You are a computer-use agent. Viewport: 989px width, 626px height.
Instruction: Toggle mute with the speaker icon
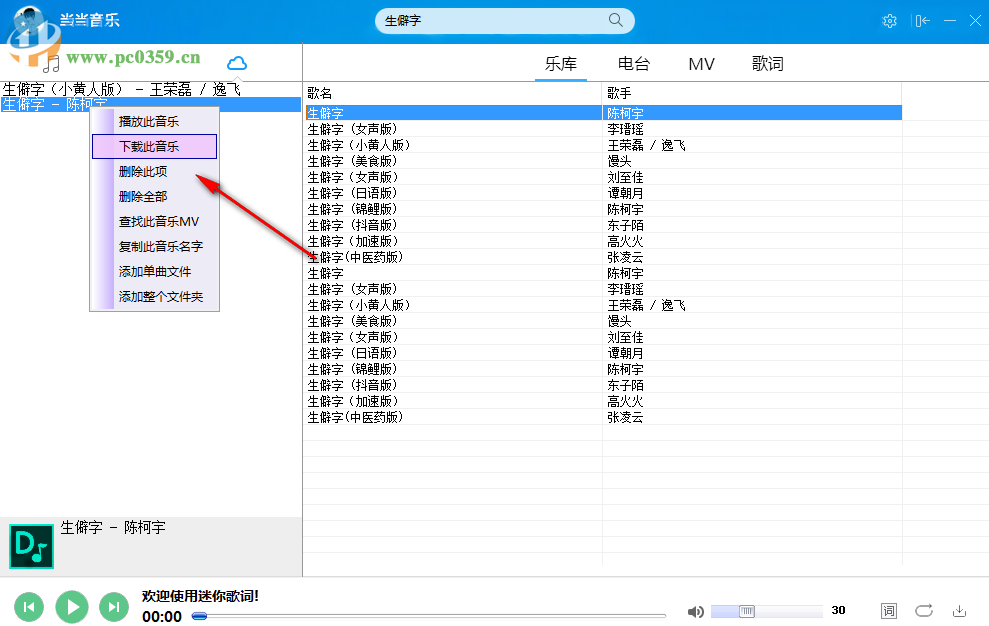click(x=696, y=610)
